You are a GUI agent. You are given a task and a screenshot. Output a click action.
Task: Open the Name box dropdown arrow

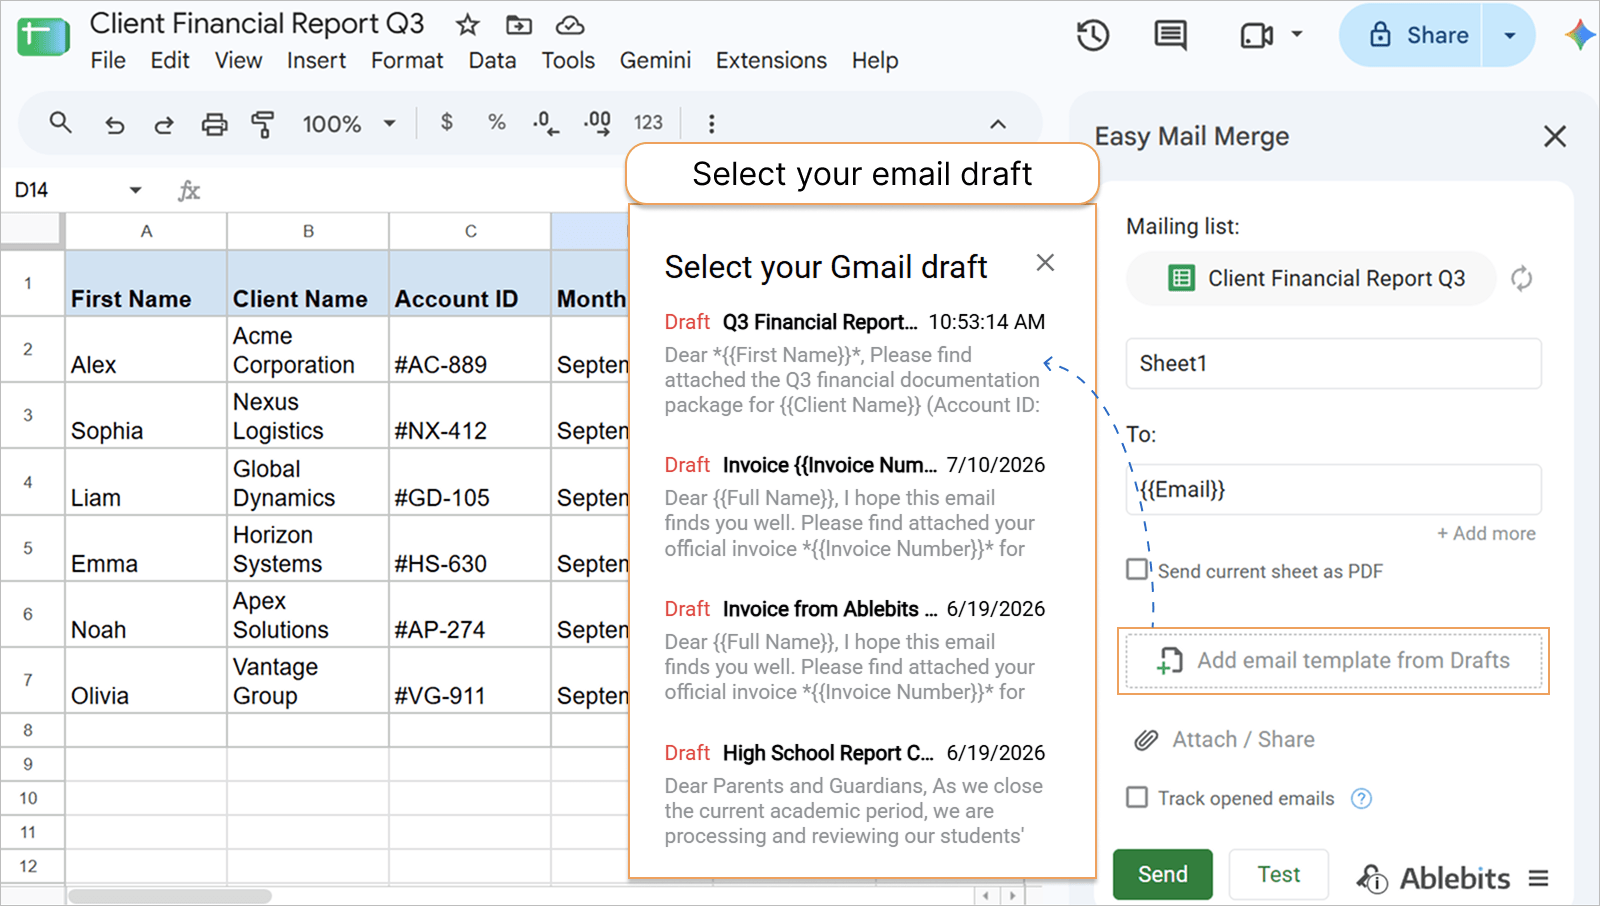pyautogui.click(x=135, y=190)
